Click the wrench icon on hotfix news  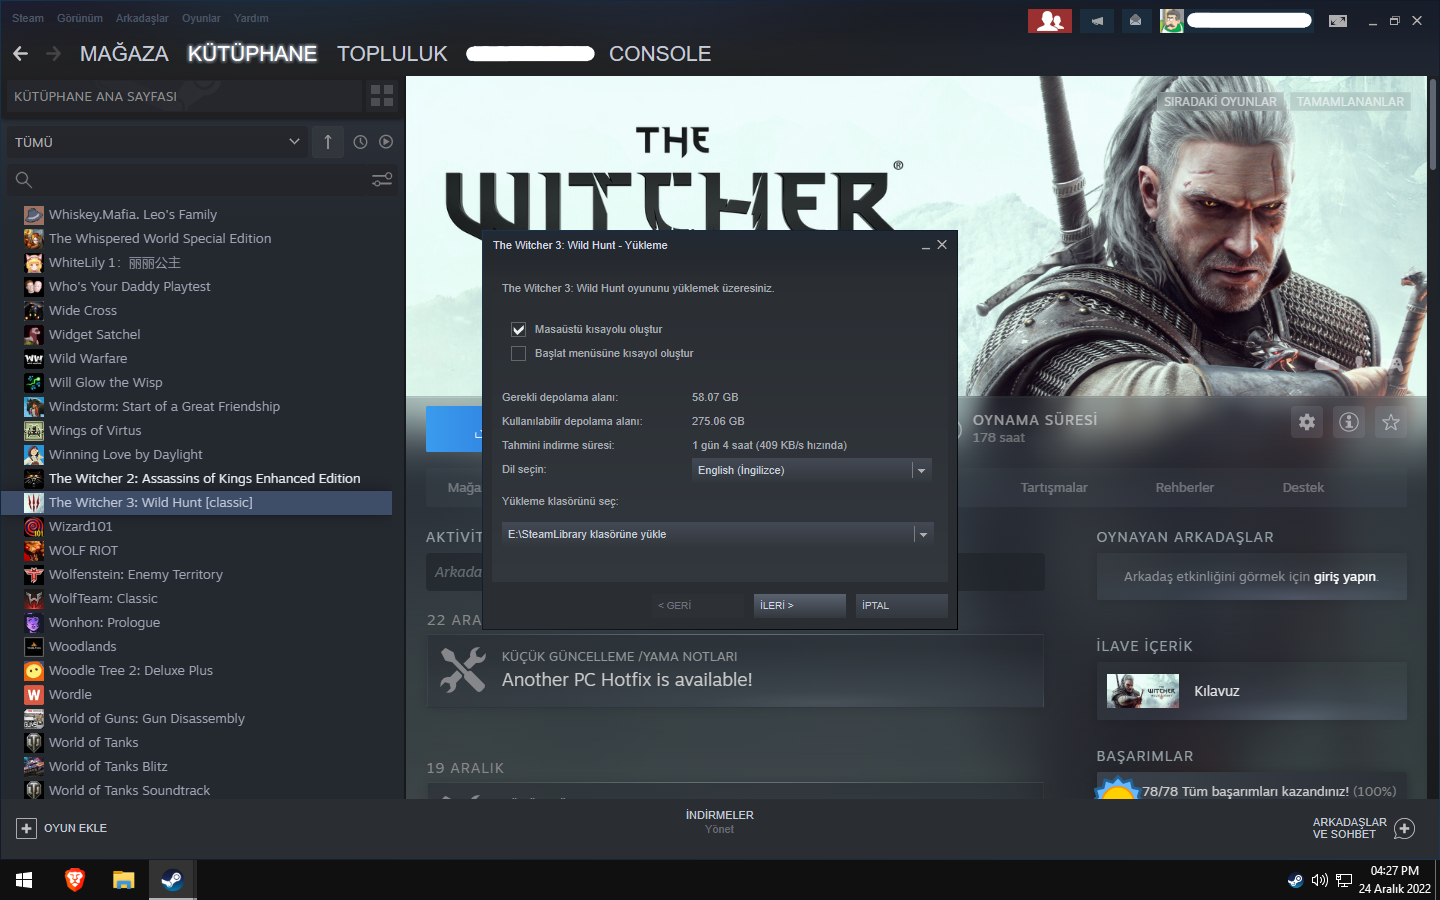coord(463,670)
